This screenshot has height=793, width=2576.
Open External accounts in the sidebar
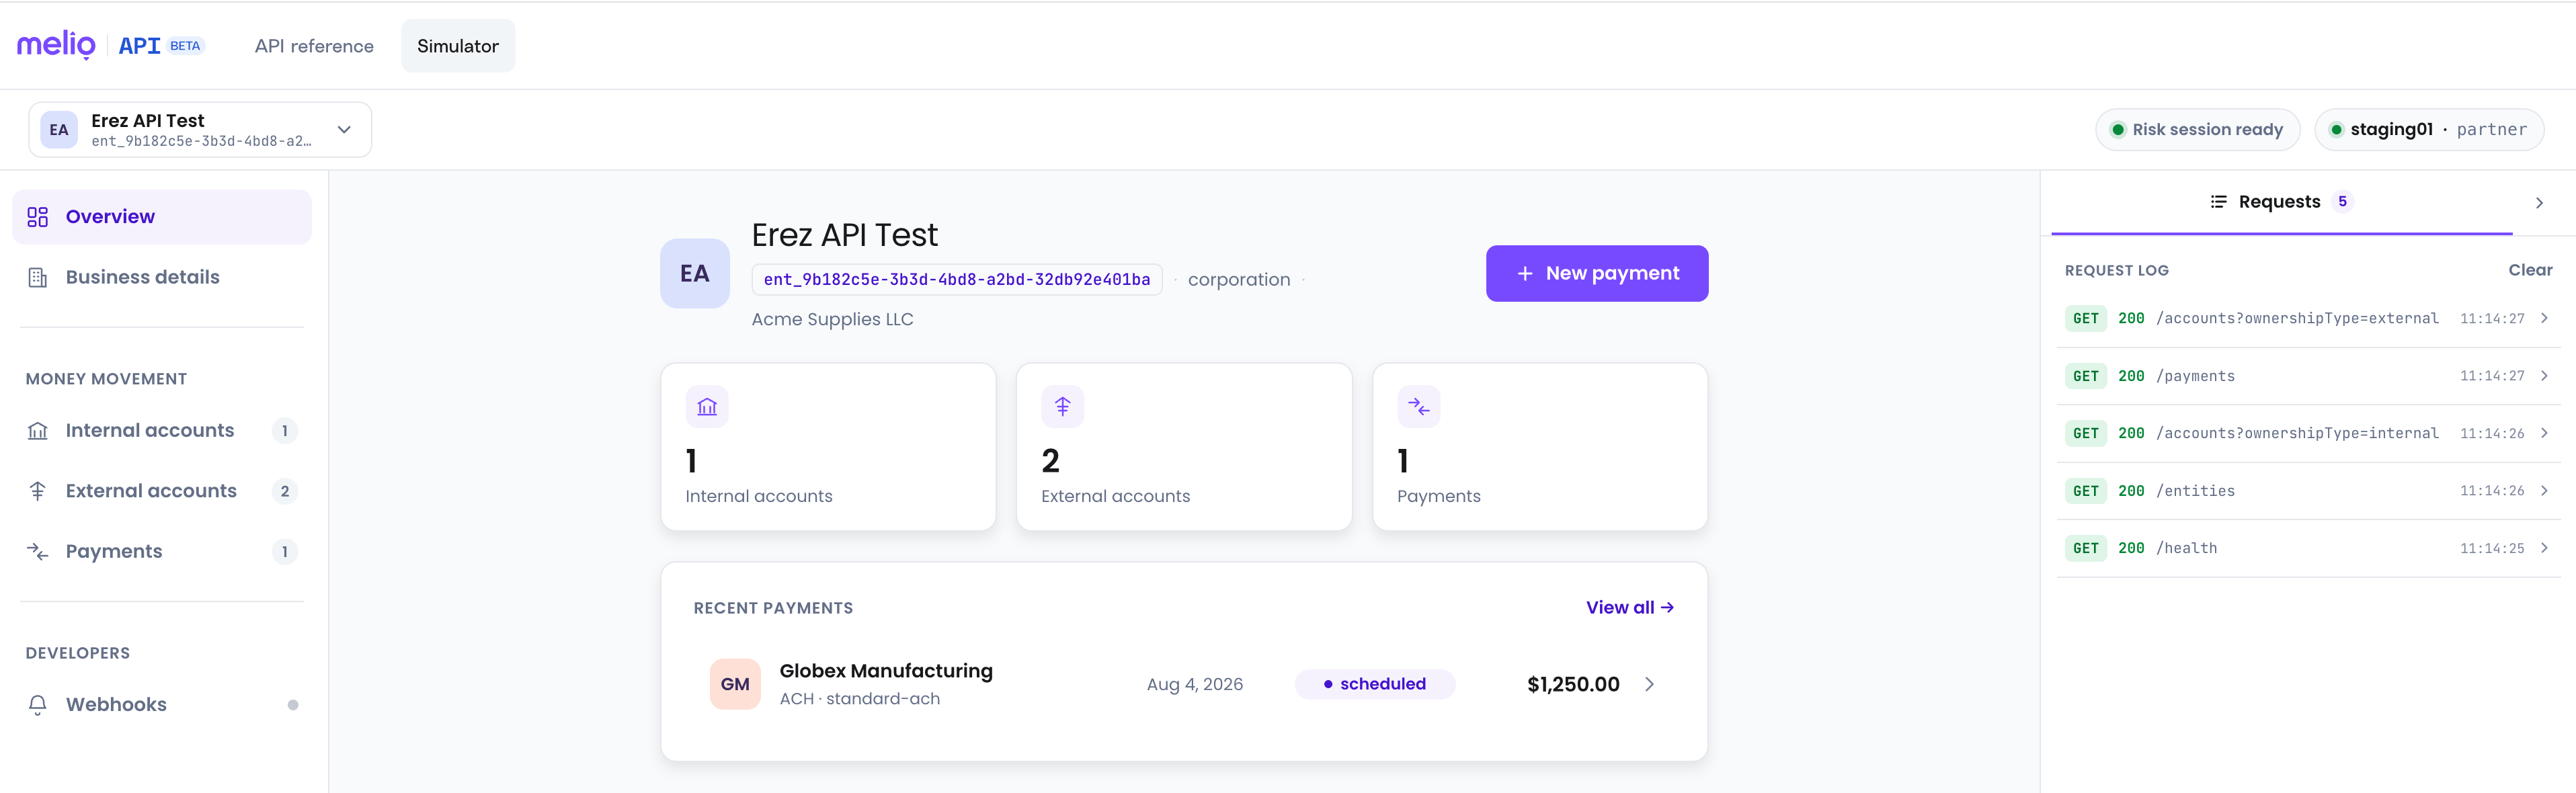162,491
